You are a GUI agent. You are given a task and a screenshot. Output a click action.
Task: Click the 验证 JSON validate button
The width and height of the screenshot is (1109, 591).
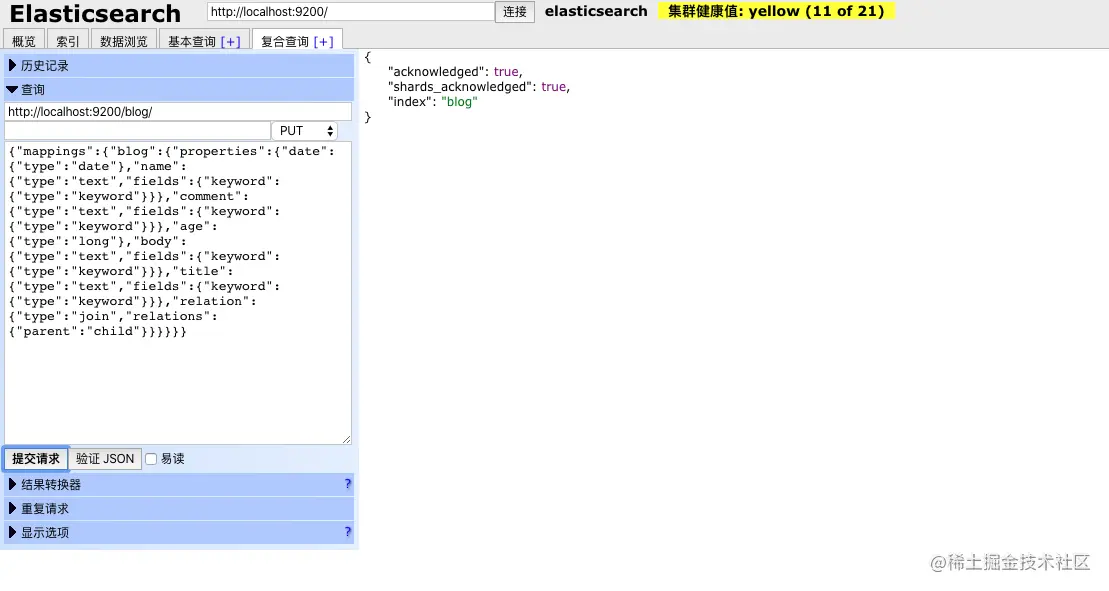point(105,459)
